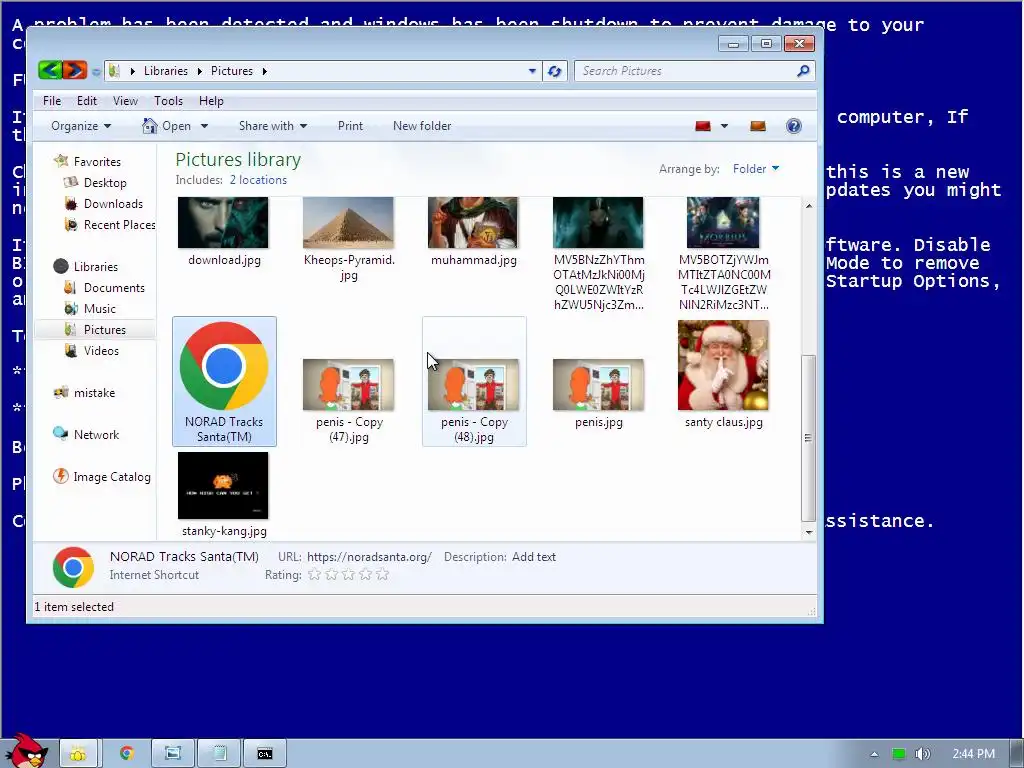Screen dimensions: 1024x768
Task: Refresh the Pictures folder view
Action: pos(554,71)
